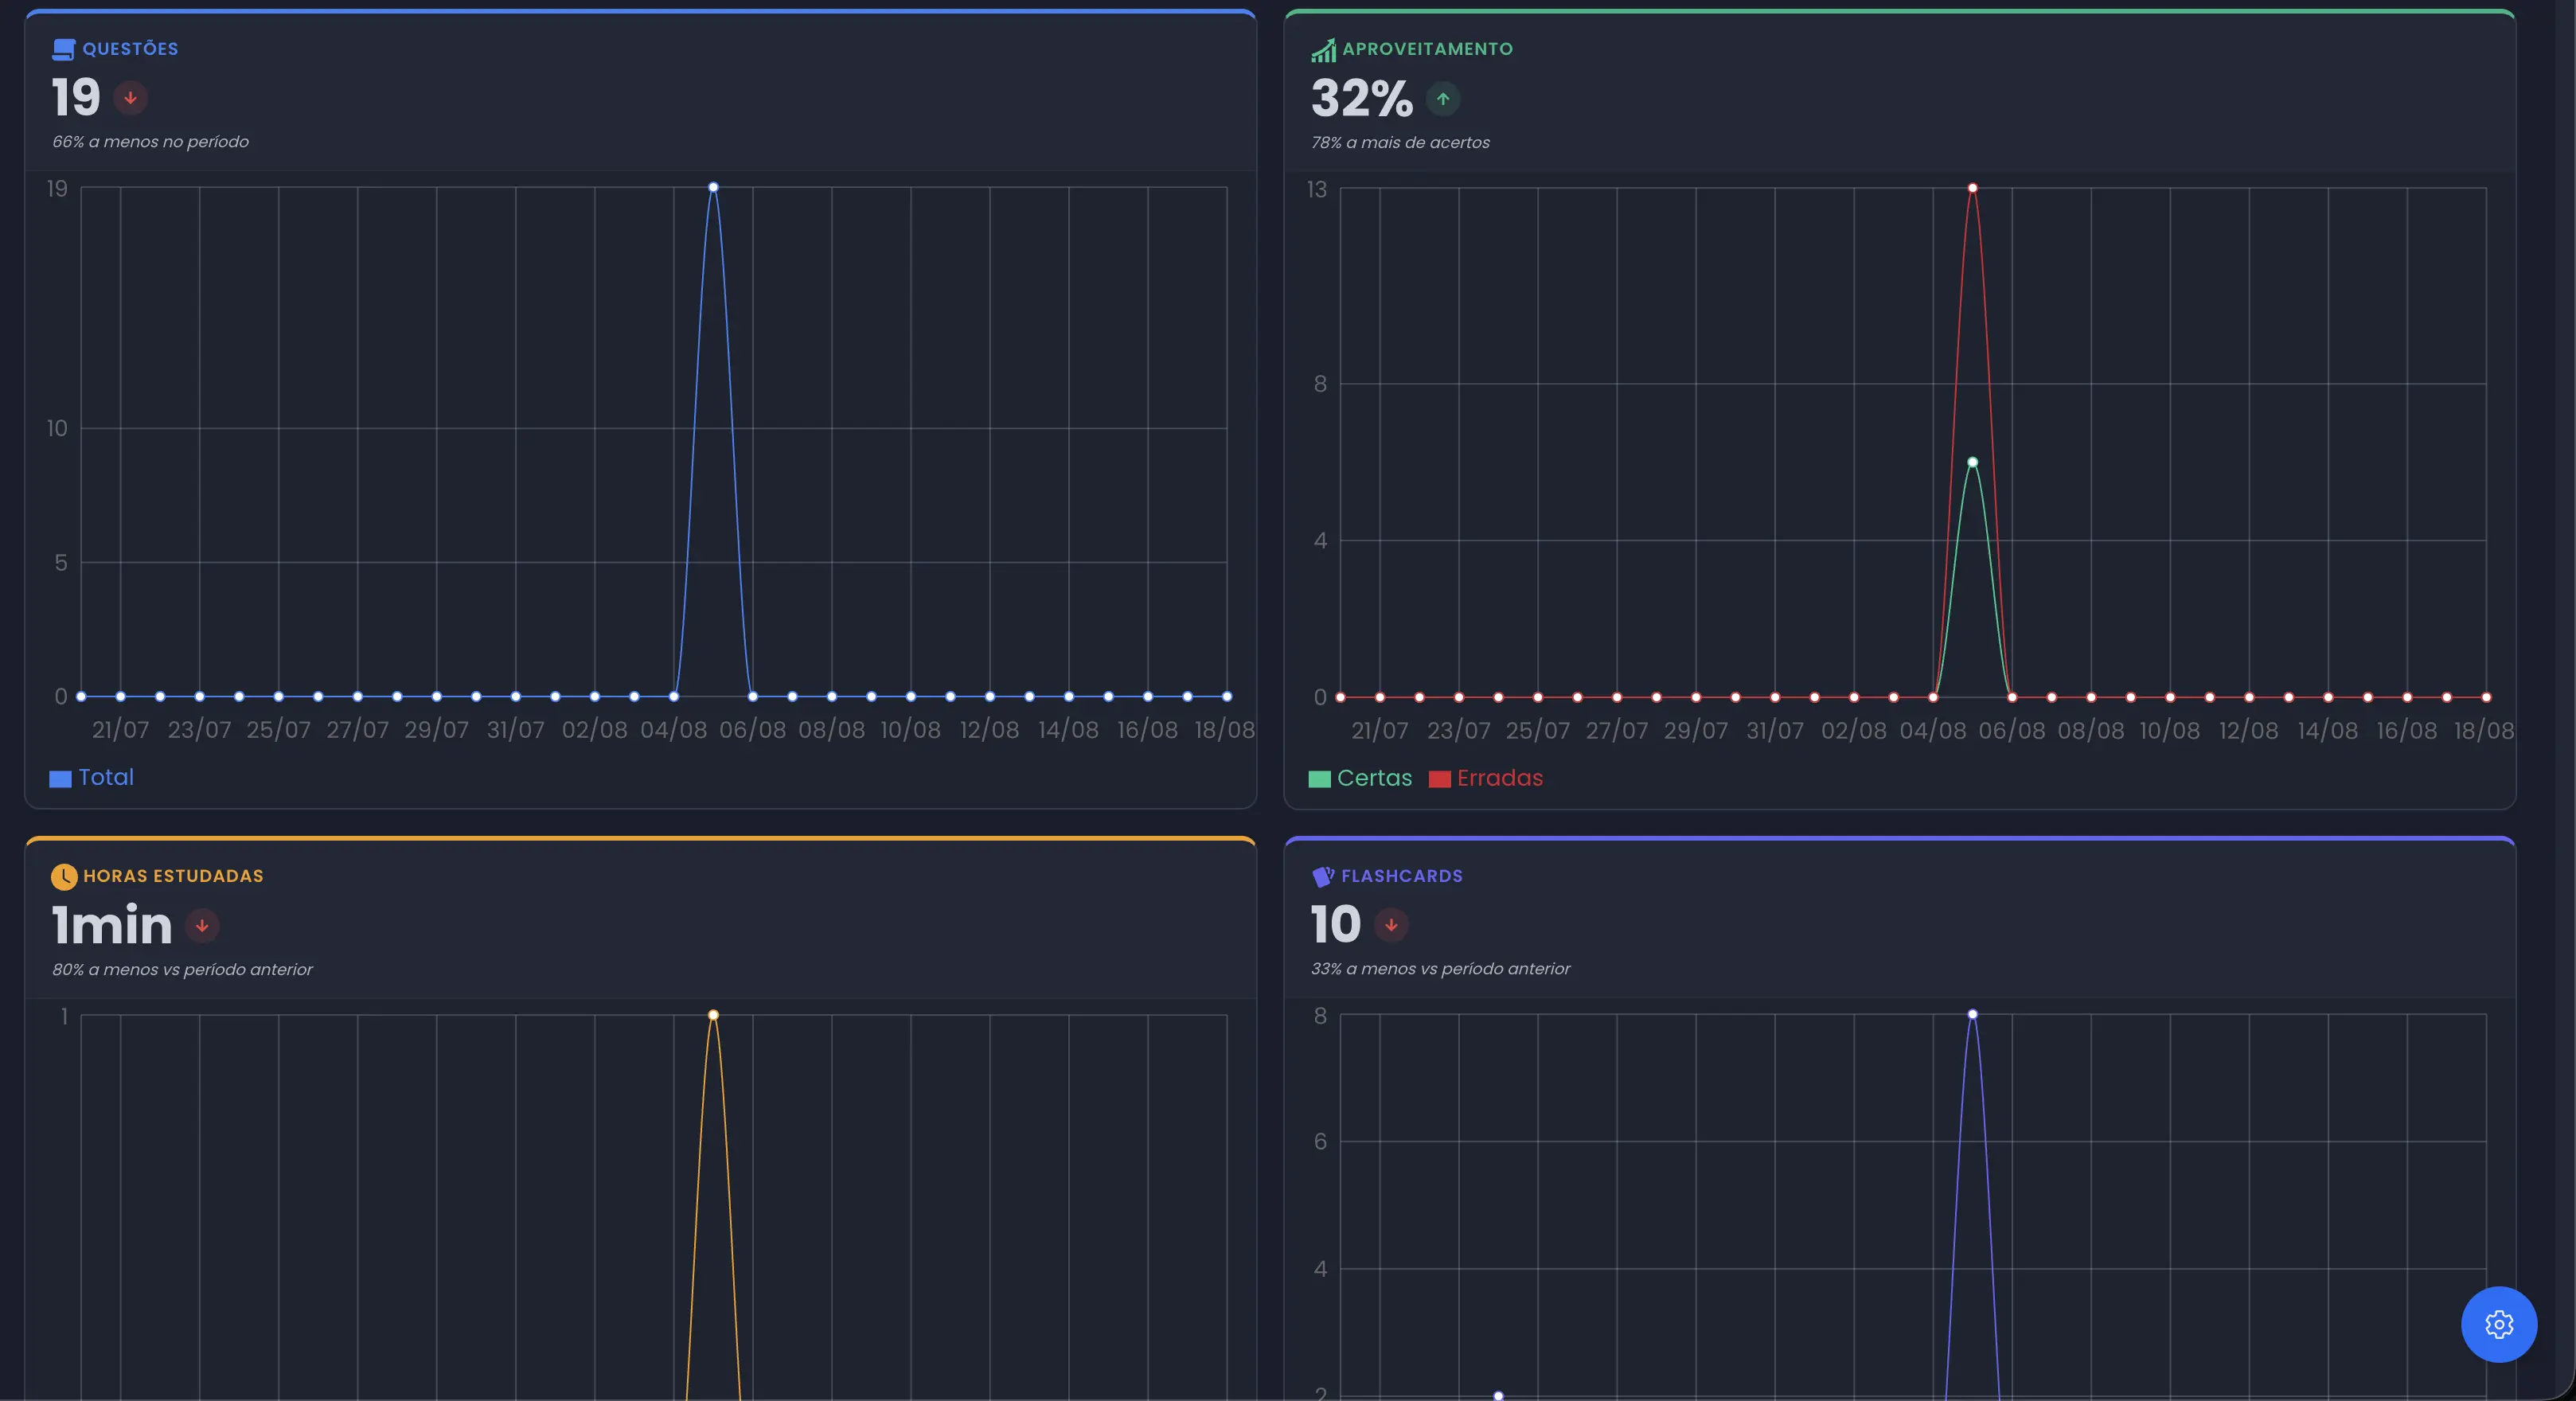The height and width of the screenshot is (1401, 2576).
Task: Click the green Certas legend swatch
Action: [1319, 780]
